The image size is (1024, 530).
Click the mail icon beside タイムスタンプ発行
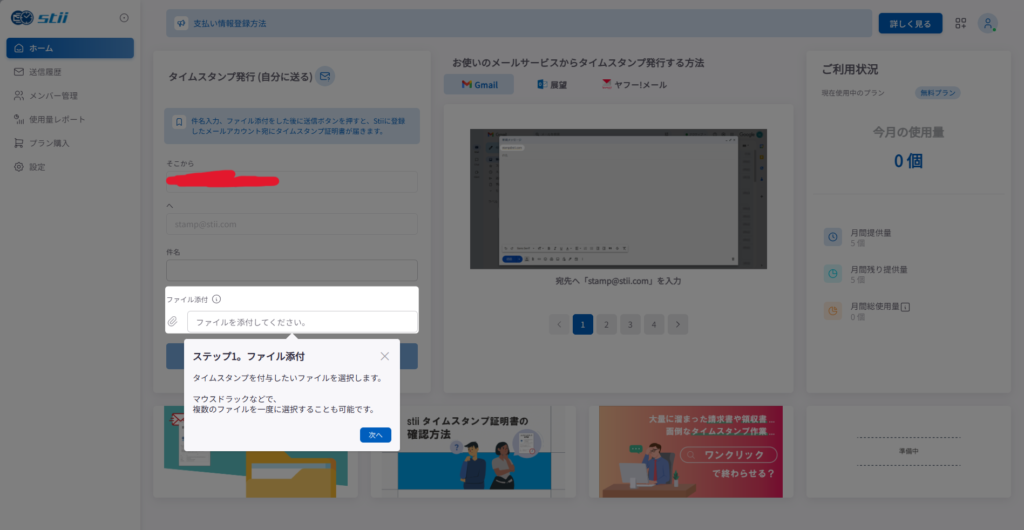click(x=325, y=76)
